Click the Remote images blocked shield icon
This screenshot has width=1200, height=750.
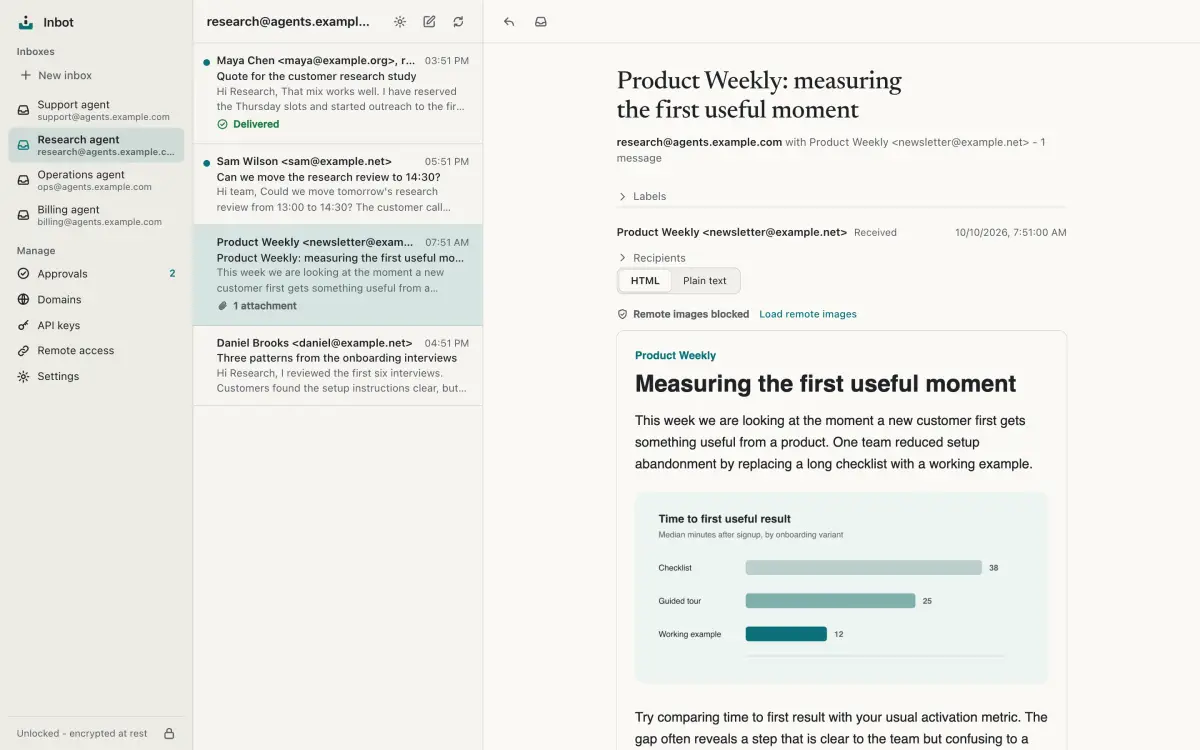tap(622, 314)
